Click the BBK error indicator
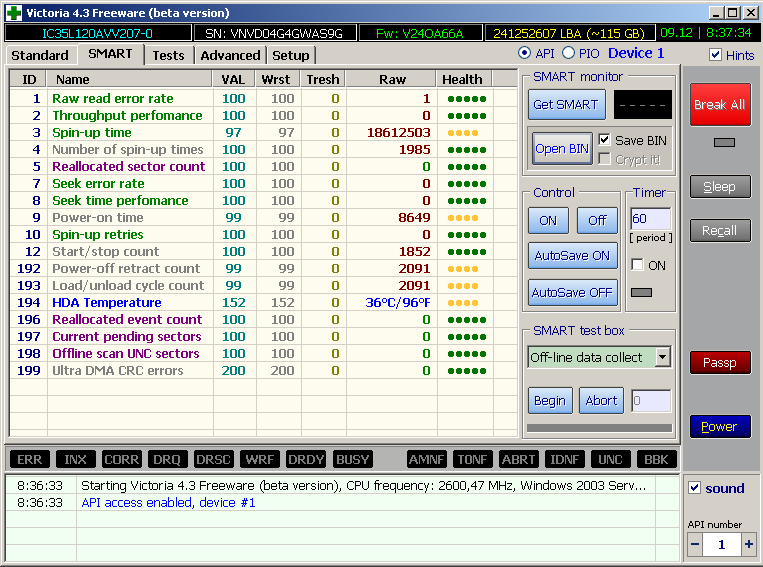This screenshot has height=567, width=763. pos(656,459)
